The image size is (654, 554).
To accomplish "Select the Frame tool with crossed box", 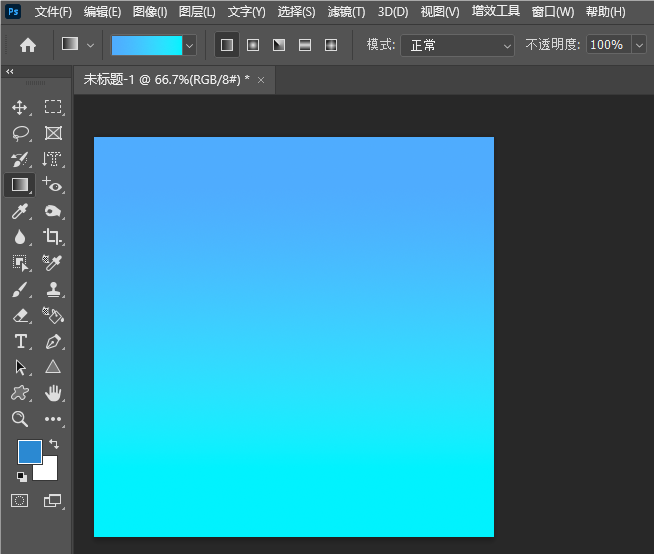I will 53,133.
